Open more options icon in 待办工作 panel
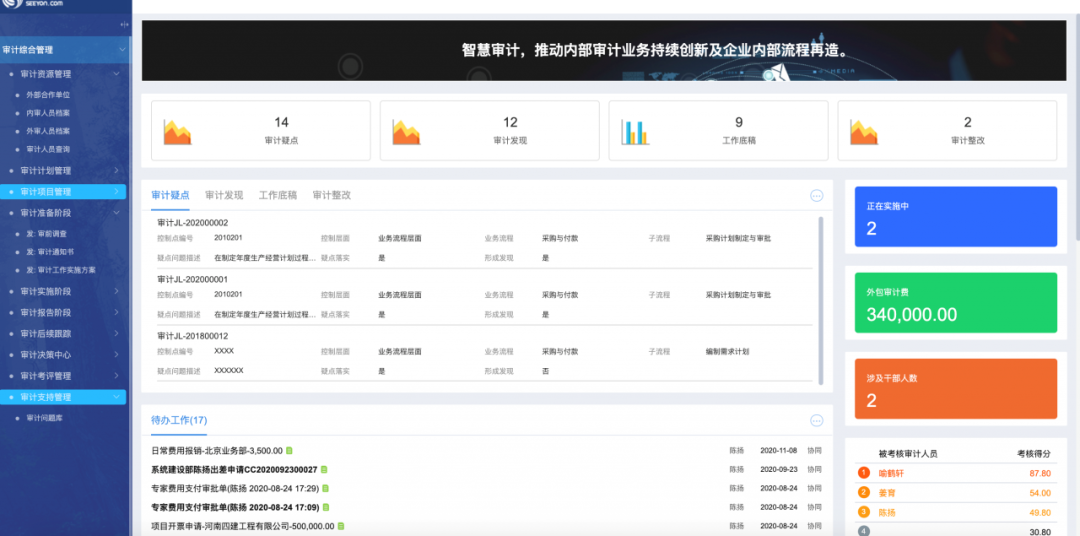Screen dimensions: 1080x536 [x=816, y=421]
